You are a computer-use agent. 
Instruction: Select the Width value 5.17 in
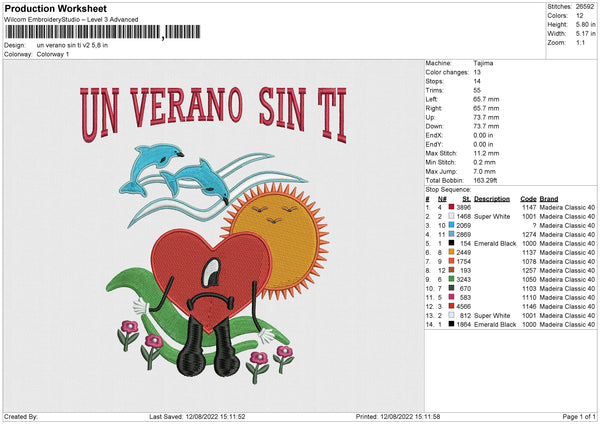point(585,34)
